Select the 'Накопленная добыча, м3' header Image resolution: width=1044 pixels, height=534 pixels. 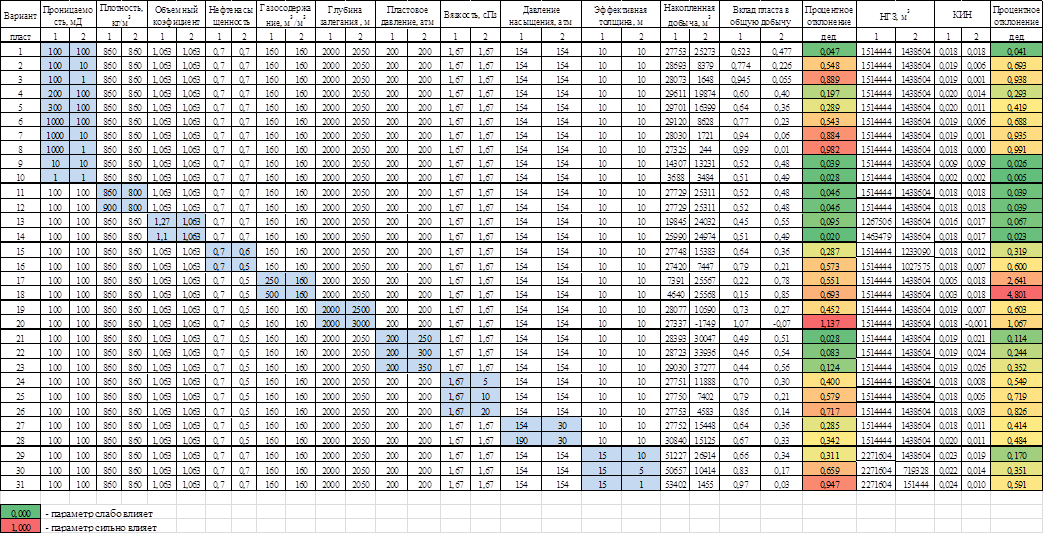coord(690,15)
